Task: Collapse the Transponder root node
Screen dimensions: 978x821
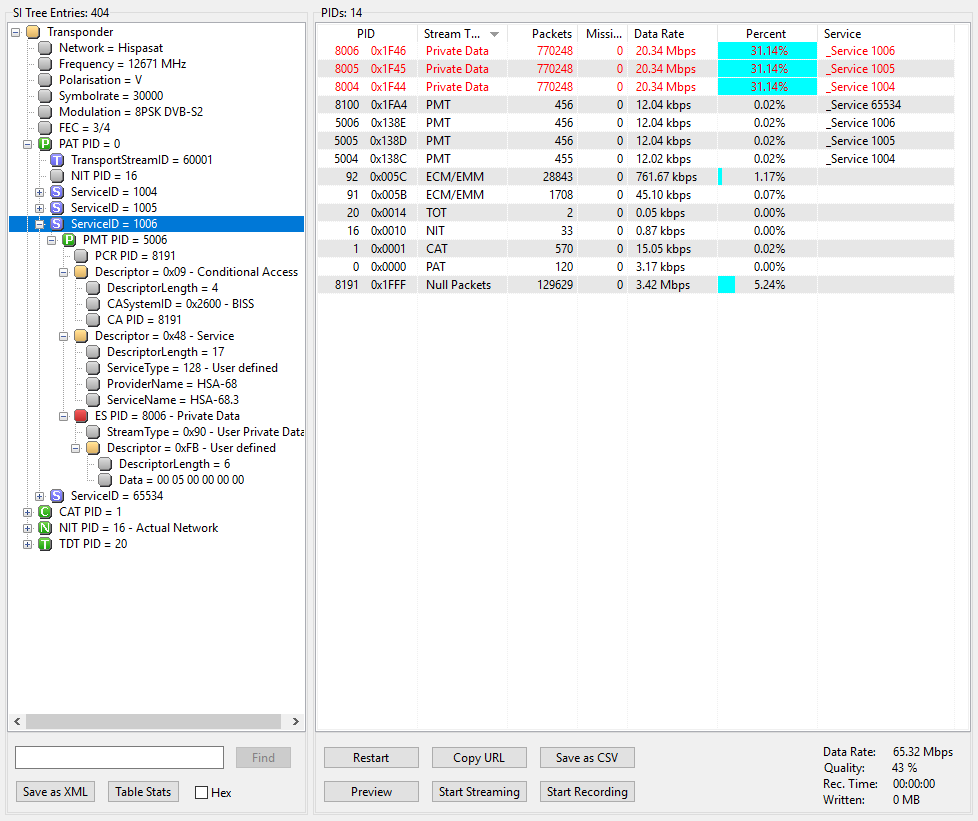Action: pos(16,32)
